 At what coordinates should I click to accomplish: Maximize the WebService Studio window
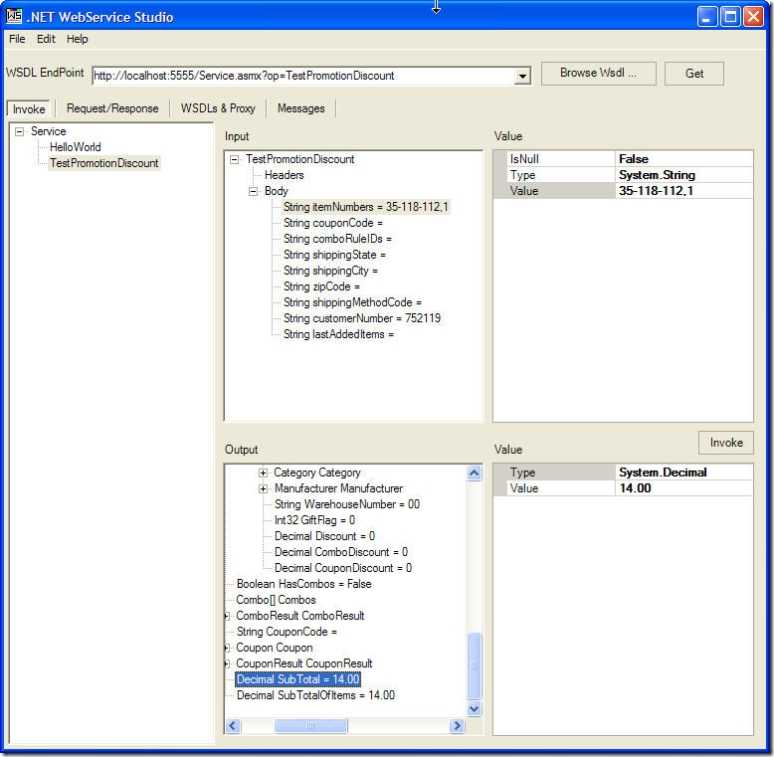coord(730,16)
